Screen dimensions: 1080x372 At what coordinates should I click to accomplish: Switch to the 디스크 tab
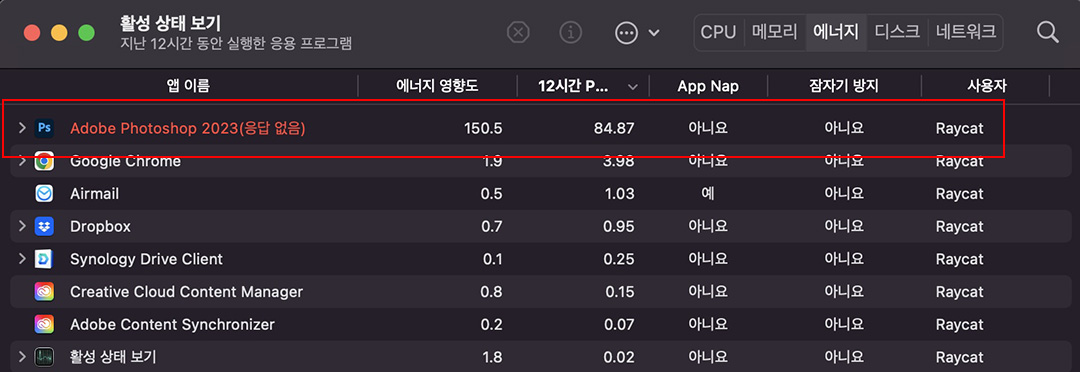pos(897,32)
